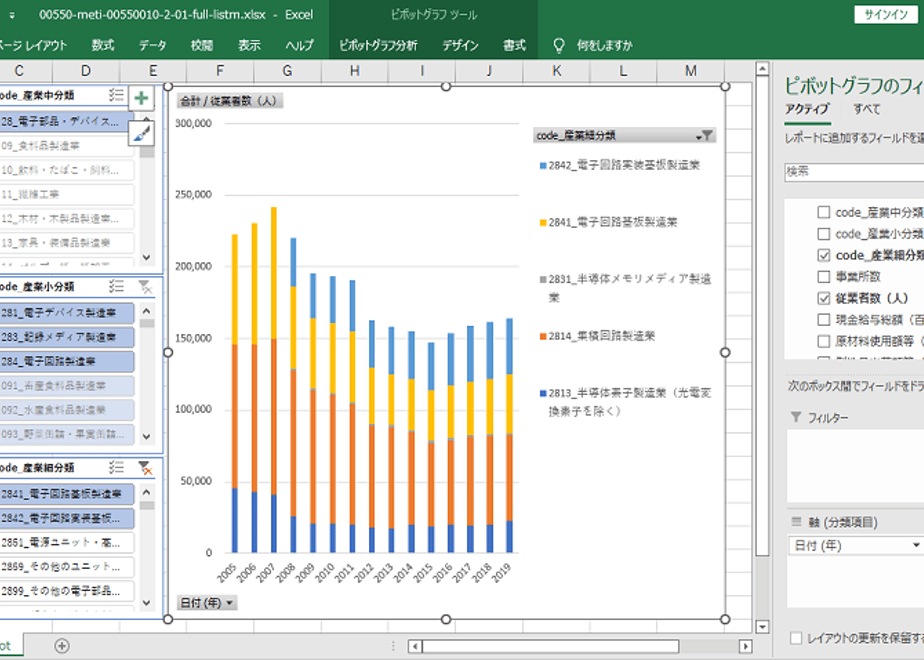The height and width of the screenshot is (660, 924).
Task: Select 2851_電源ユニット slicer item
Action: click(66, 542)
